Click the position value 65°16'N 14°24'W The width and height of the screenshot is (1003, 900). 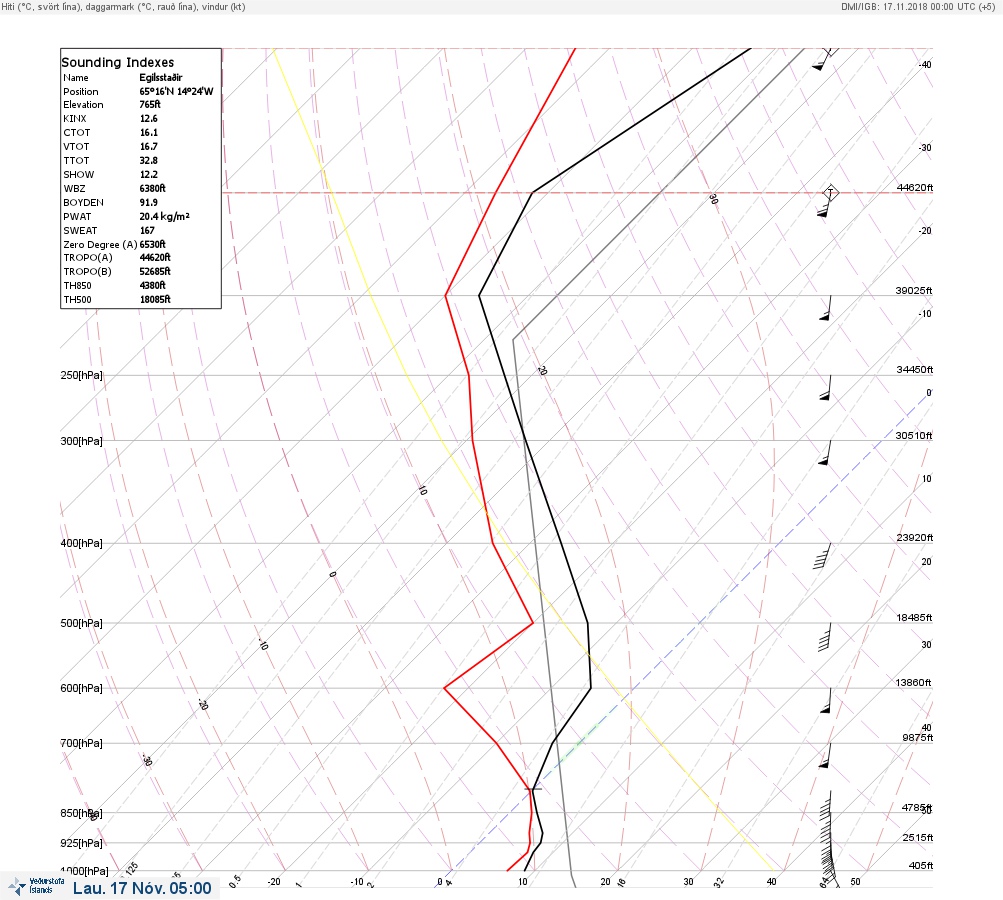pos(177,91)
